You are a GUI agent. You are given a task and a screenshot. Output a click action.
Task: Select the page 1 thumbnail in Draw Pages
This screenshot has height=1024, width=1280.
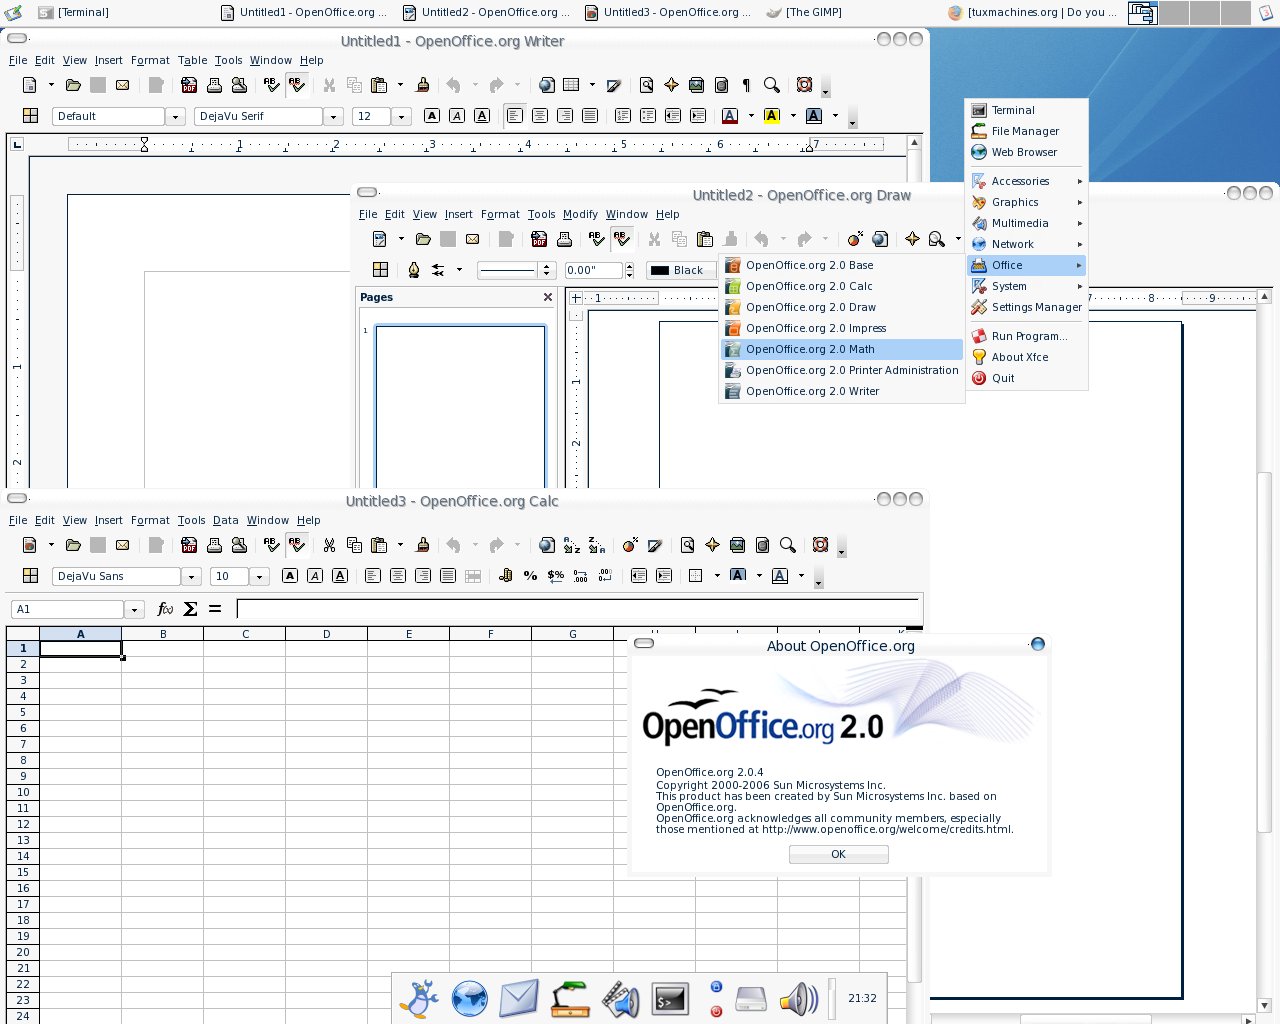(460, 405)
